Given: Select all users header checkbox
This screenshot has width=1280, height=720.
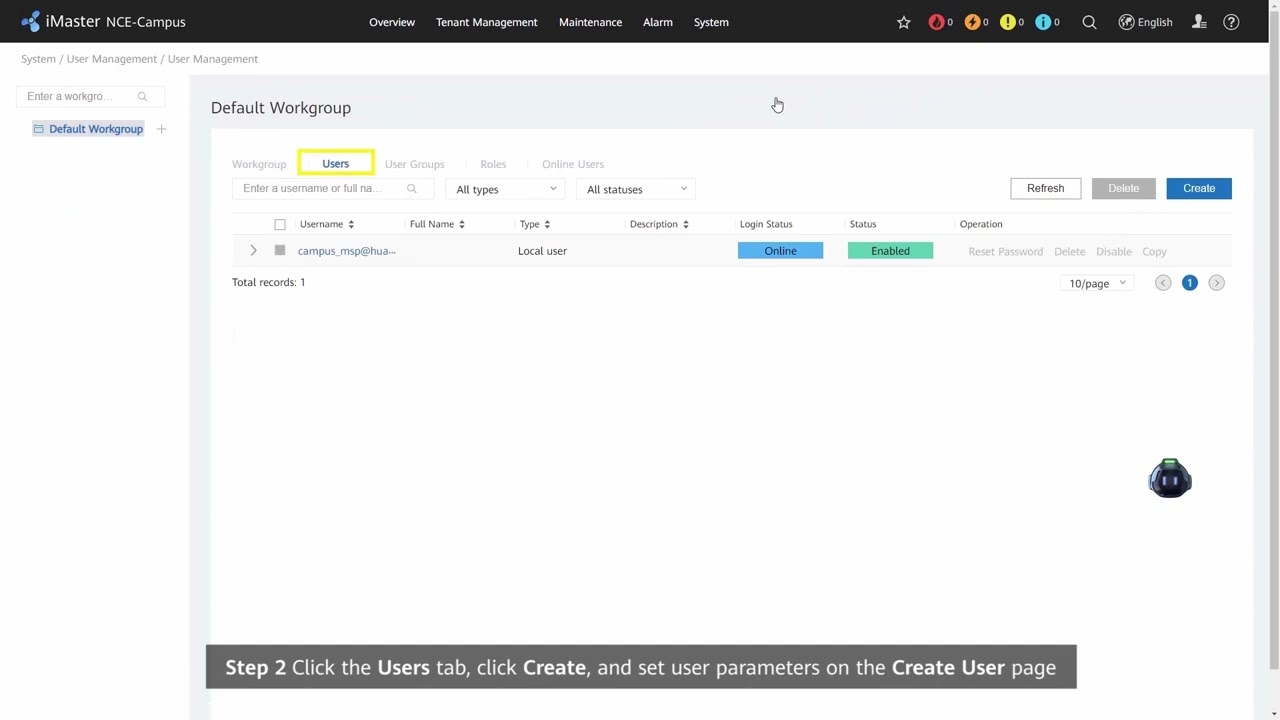Looking at the screenshot, I should pos(280,224).
